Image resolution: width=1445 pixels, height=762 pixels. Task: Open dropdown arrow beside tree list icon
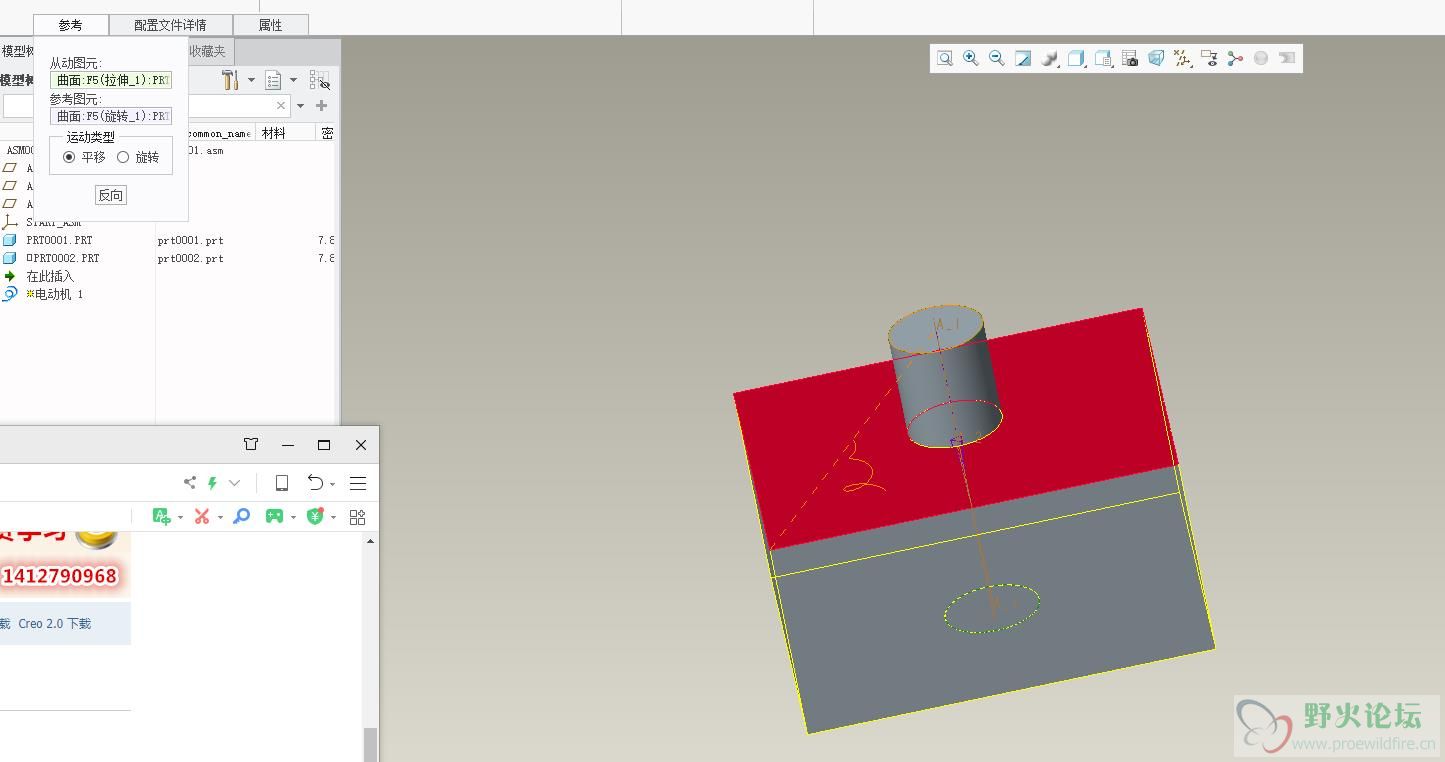click(293, 80)
